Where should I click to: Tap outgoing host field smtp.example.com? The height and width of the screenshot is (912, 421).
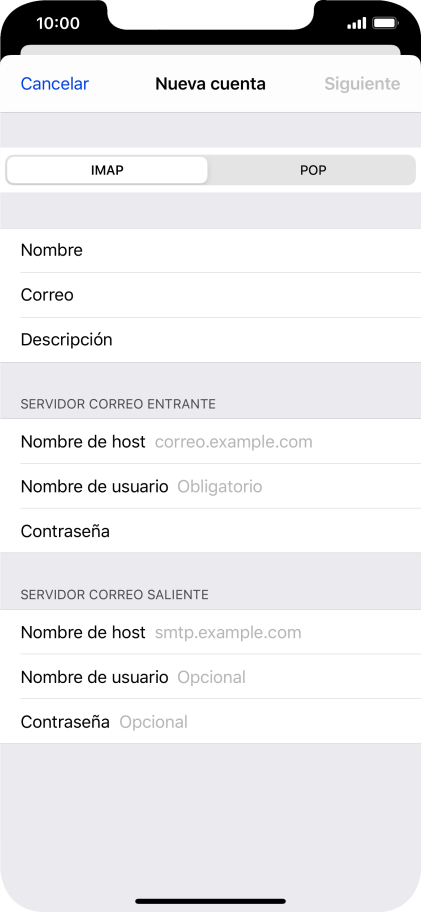[x=210, y=632]
